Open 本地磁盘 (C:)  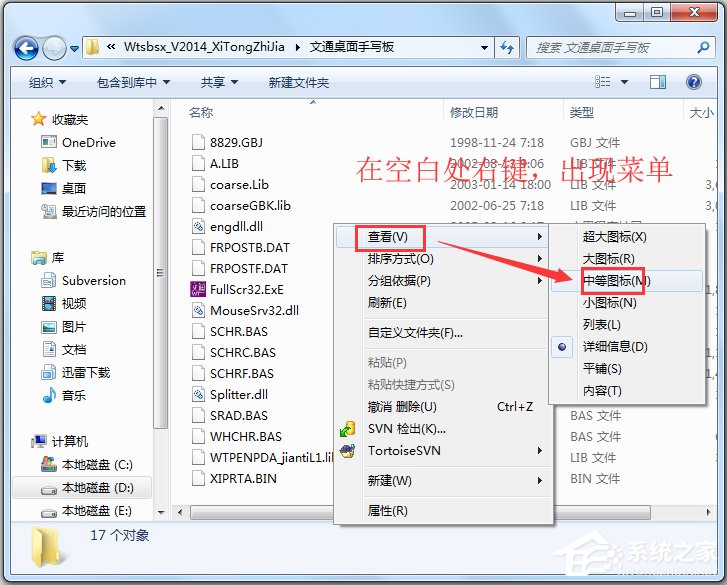coord(87,464)
